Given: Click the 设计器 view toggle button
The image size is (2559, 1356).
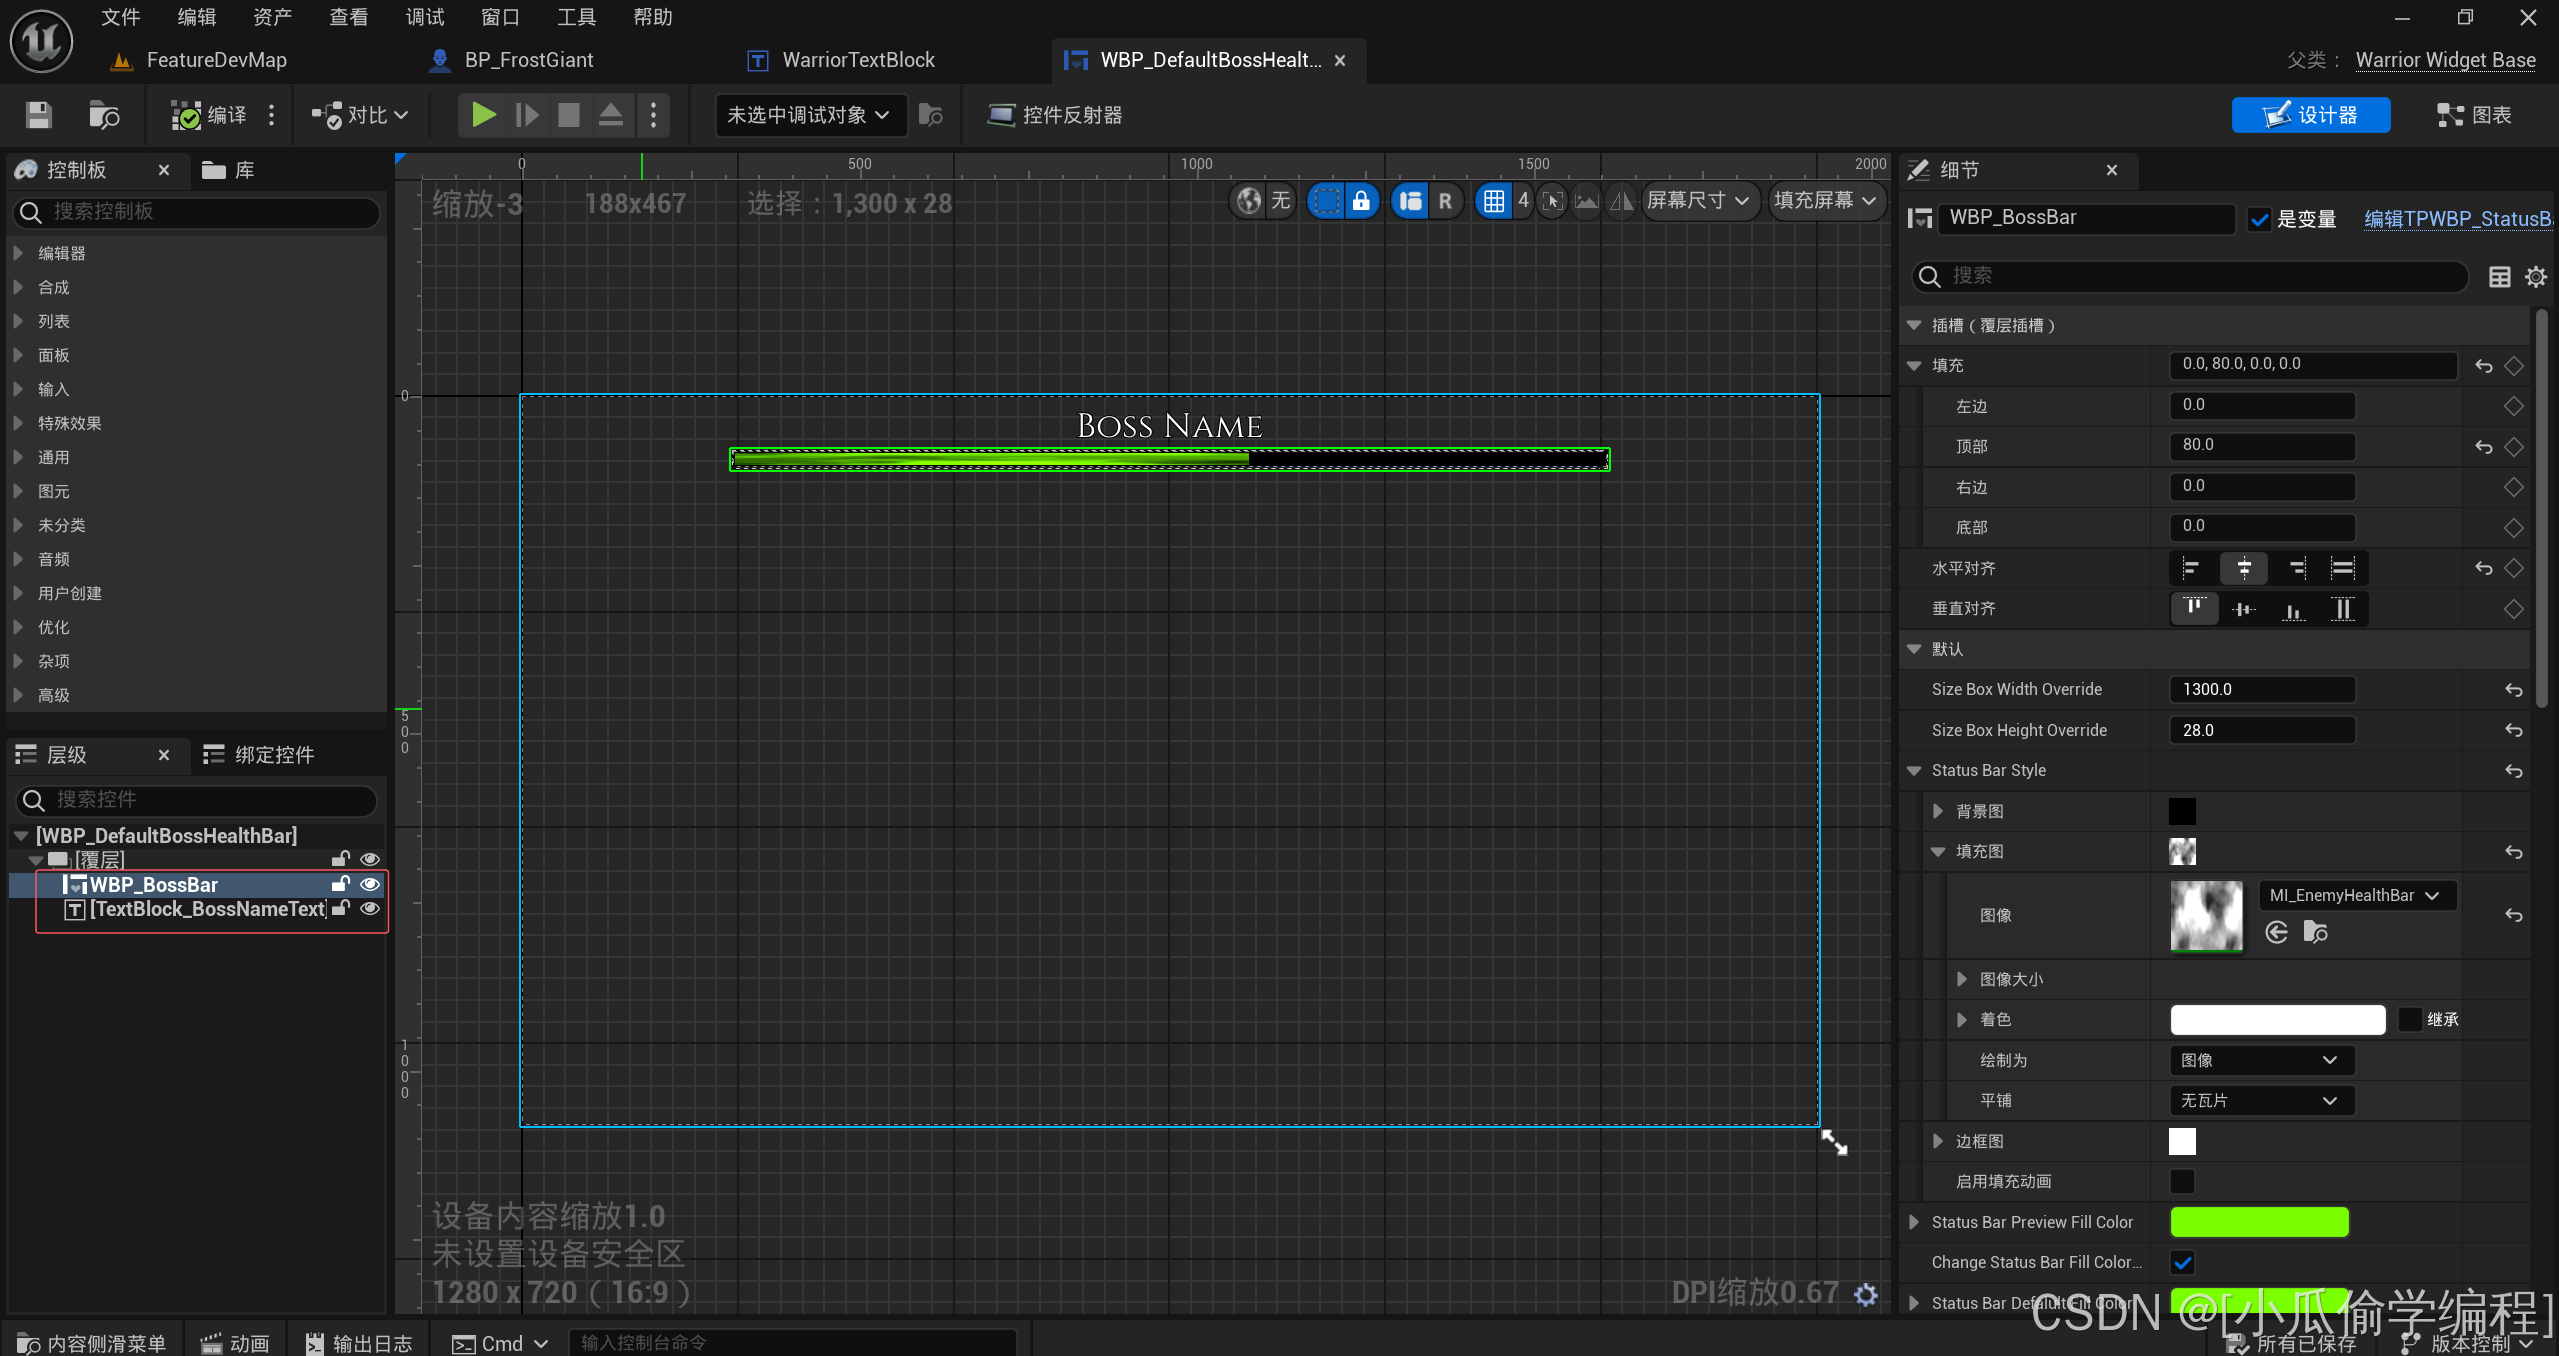Looking at the screenshot, I should pyautogui.click(x=2309, y=115).
